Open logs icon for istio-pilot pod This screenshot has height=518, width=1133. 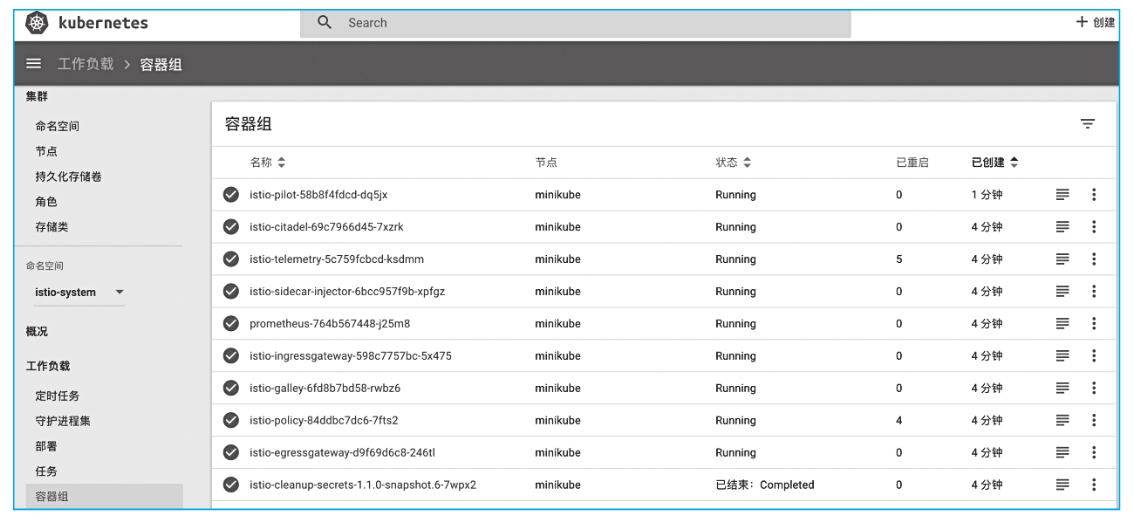(x=1063, y=195)
